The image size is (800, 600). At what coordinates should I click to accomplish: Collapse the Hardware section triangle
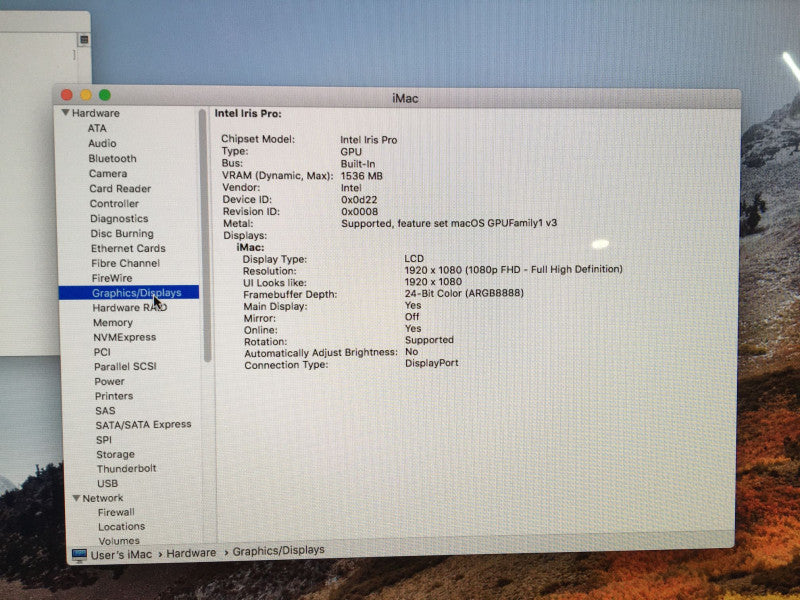pyautogui.click(x=65, y=113)
